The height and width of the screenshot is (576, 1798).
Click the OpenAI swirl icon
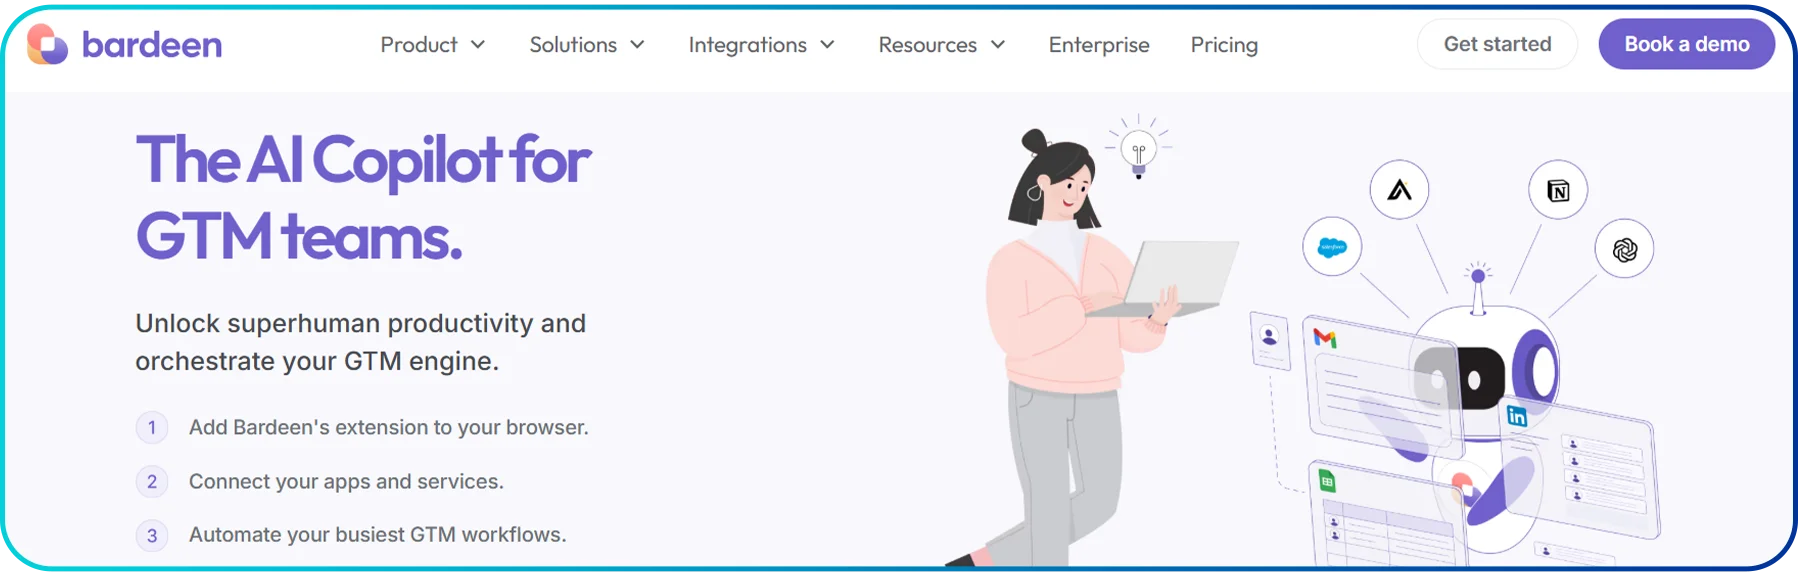coord(1625,249)
